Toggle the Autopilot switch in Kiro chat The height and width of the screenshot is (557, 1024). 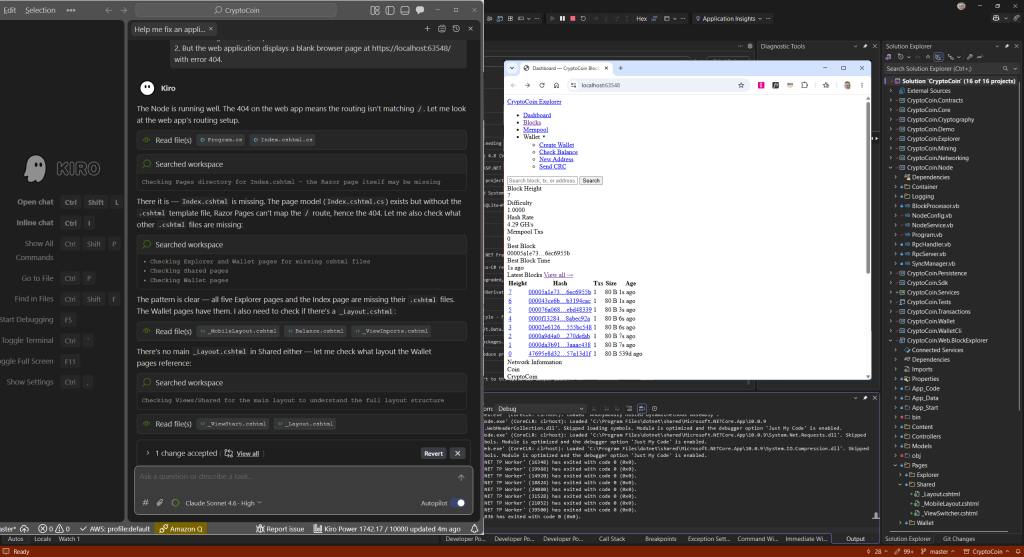click(x=460, y=503)
